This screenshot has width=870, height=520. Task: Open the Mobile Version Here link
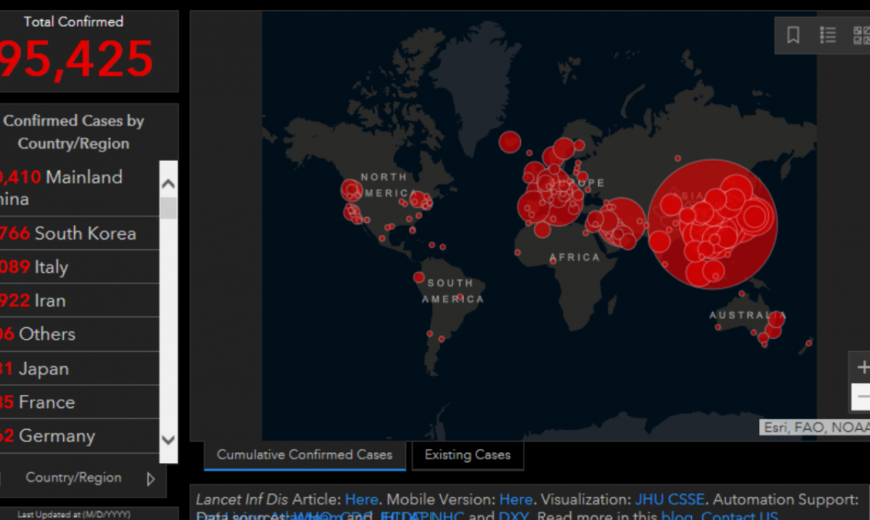(x=515, y=499)
